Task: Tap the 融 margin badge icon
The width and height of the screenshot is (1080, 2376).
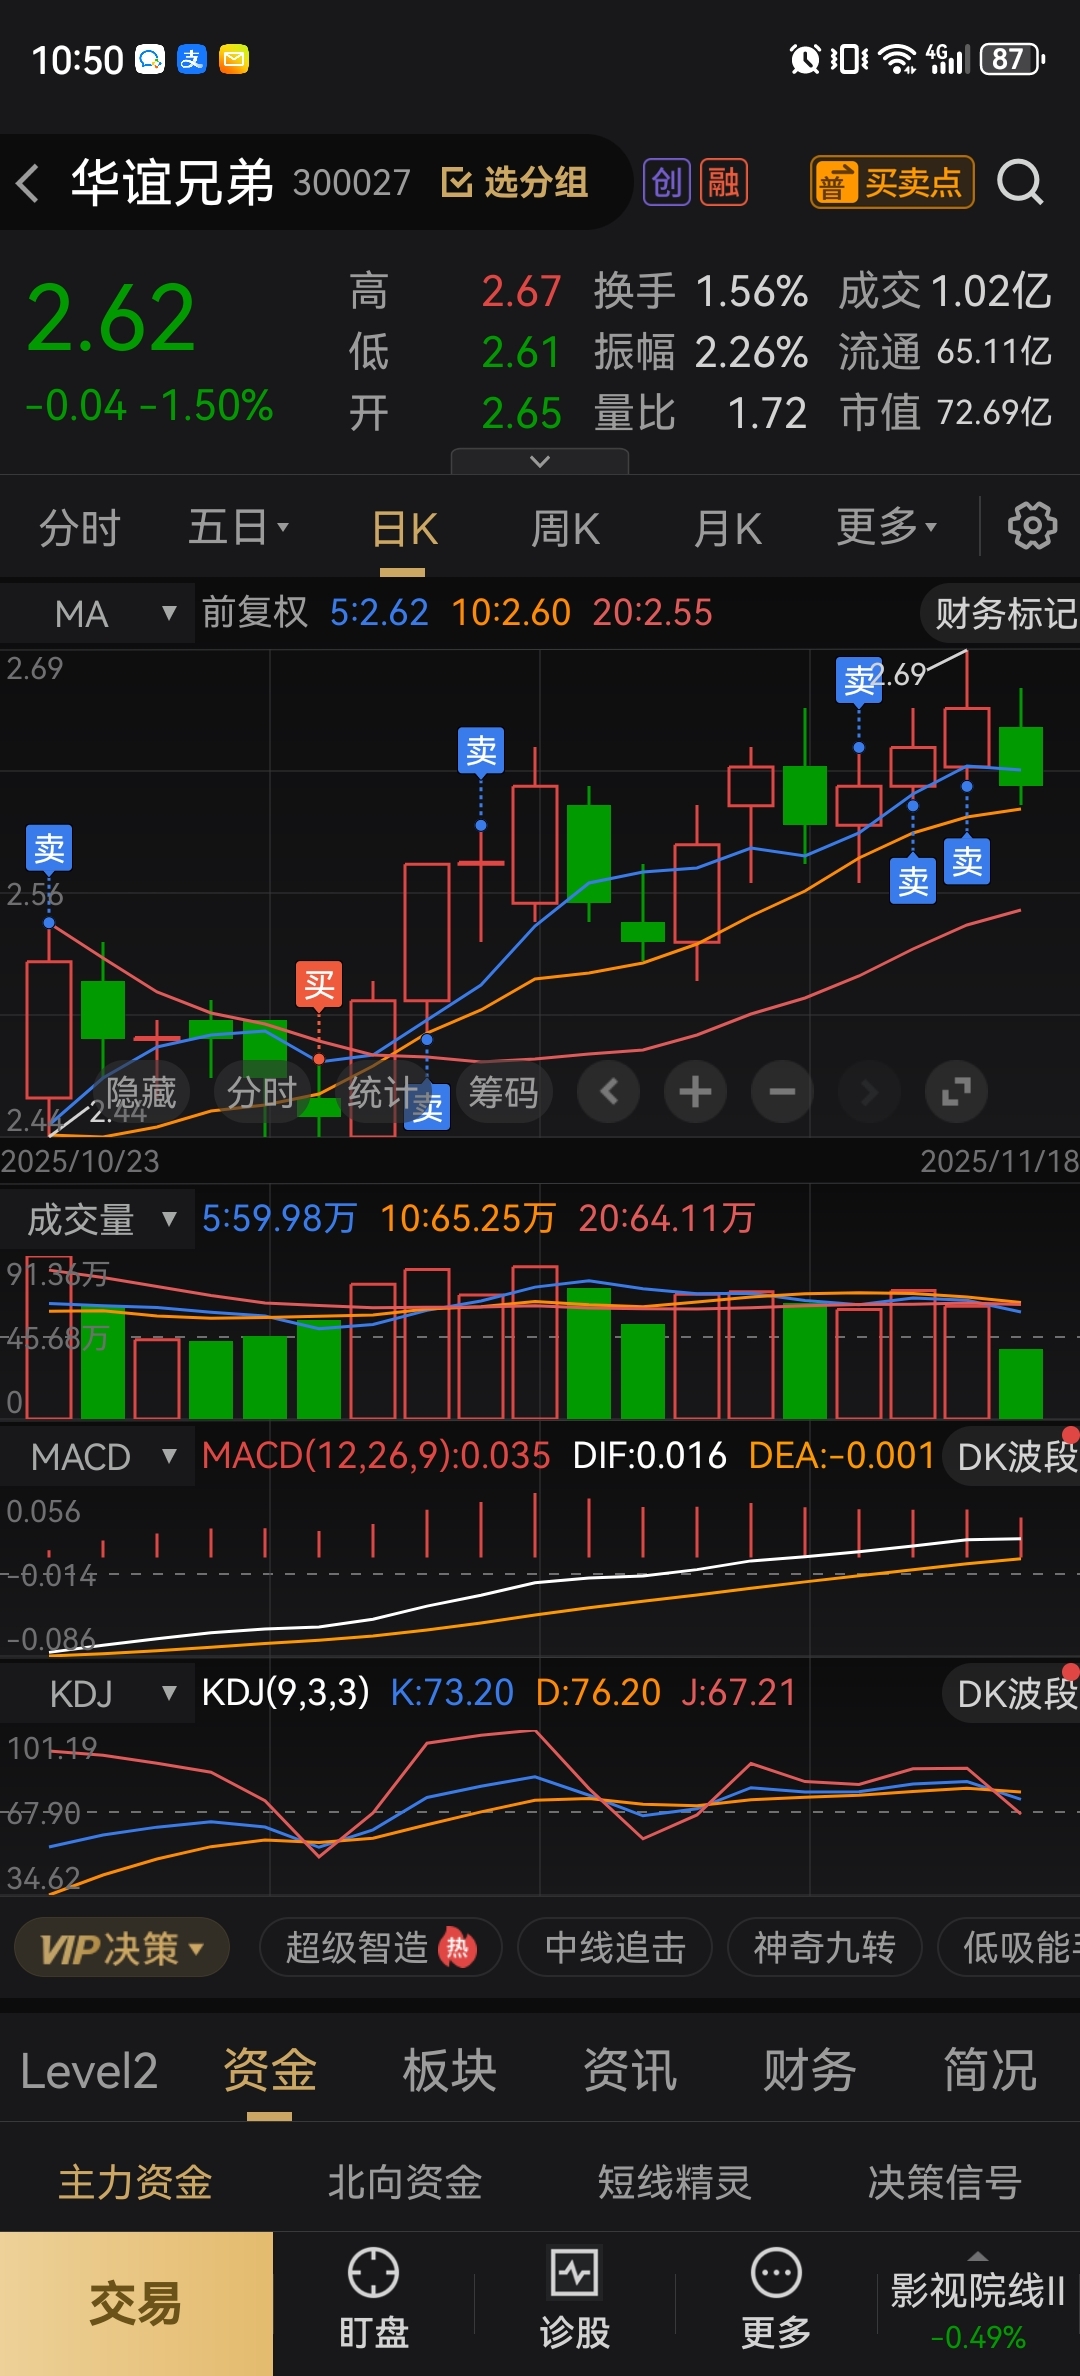Action: click(x=724, y=182)
